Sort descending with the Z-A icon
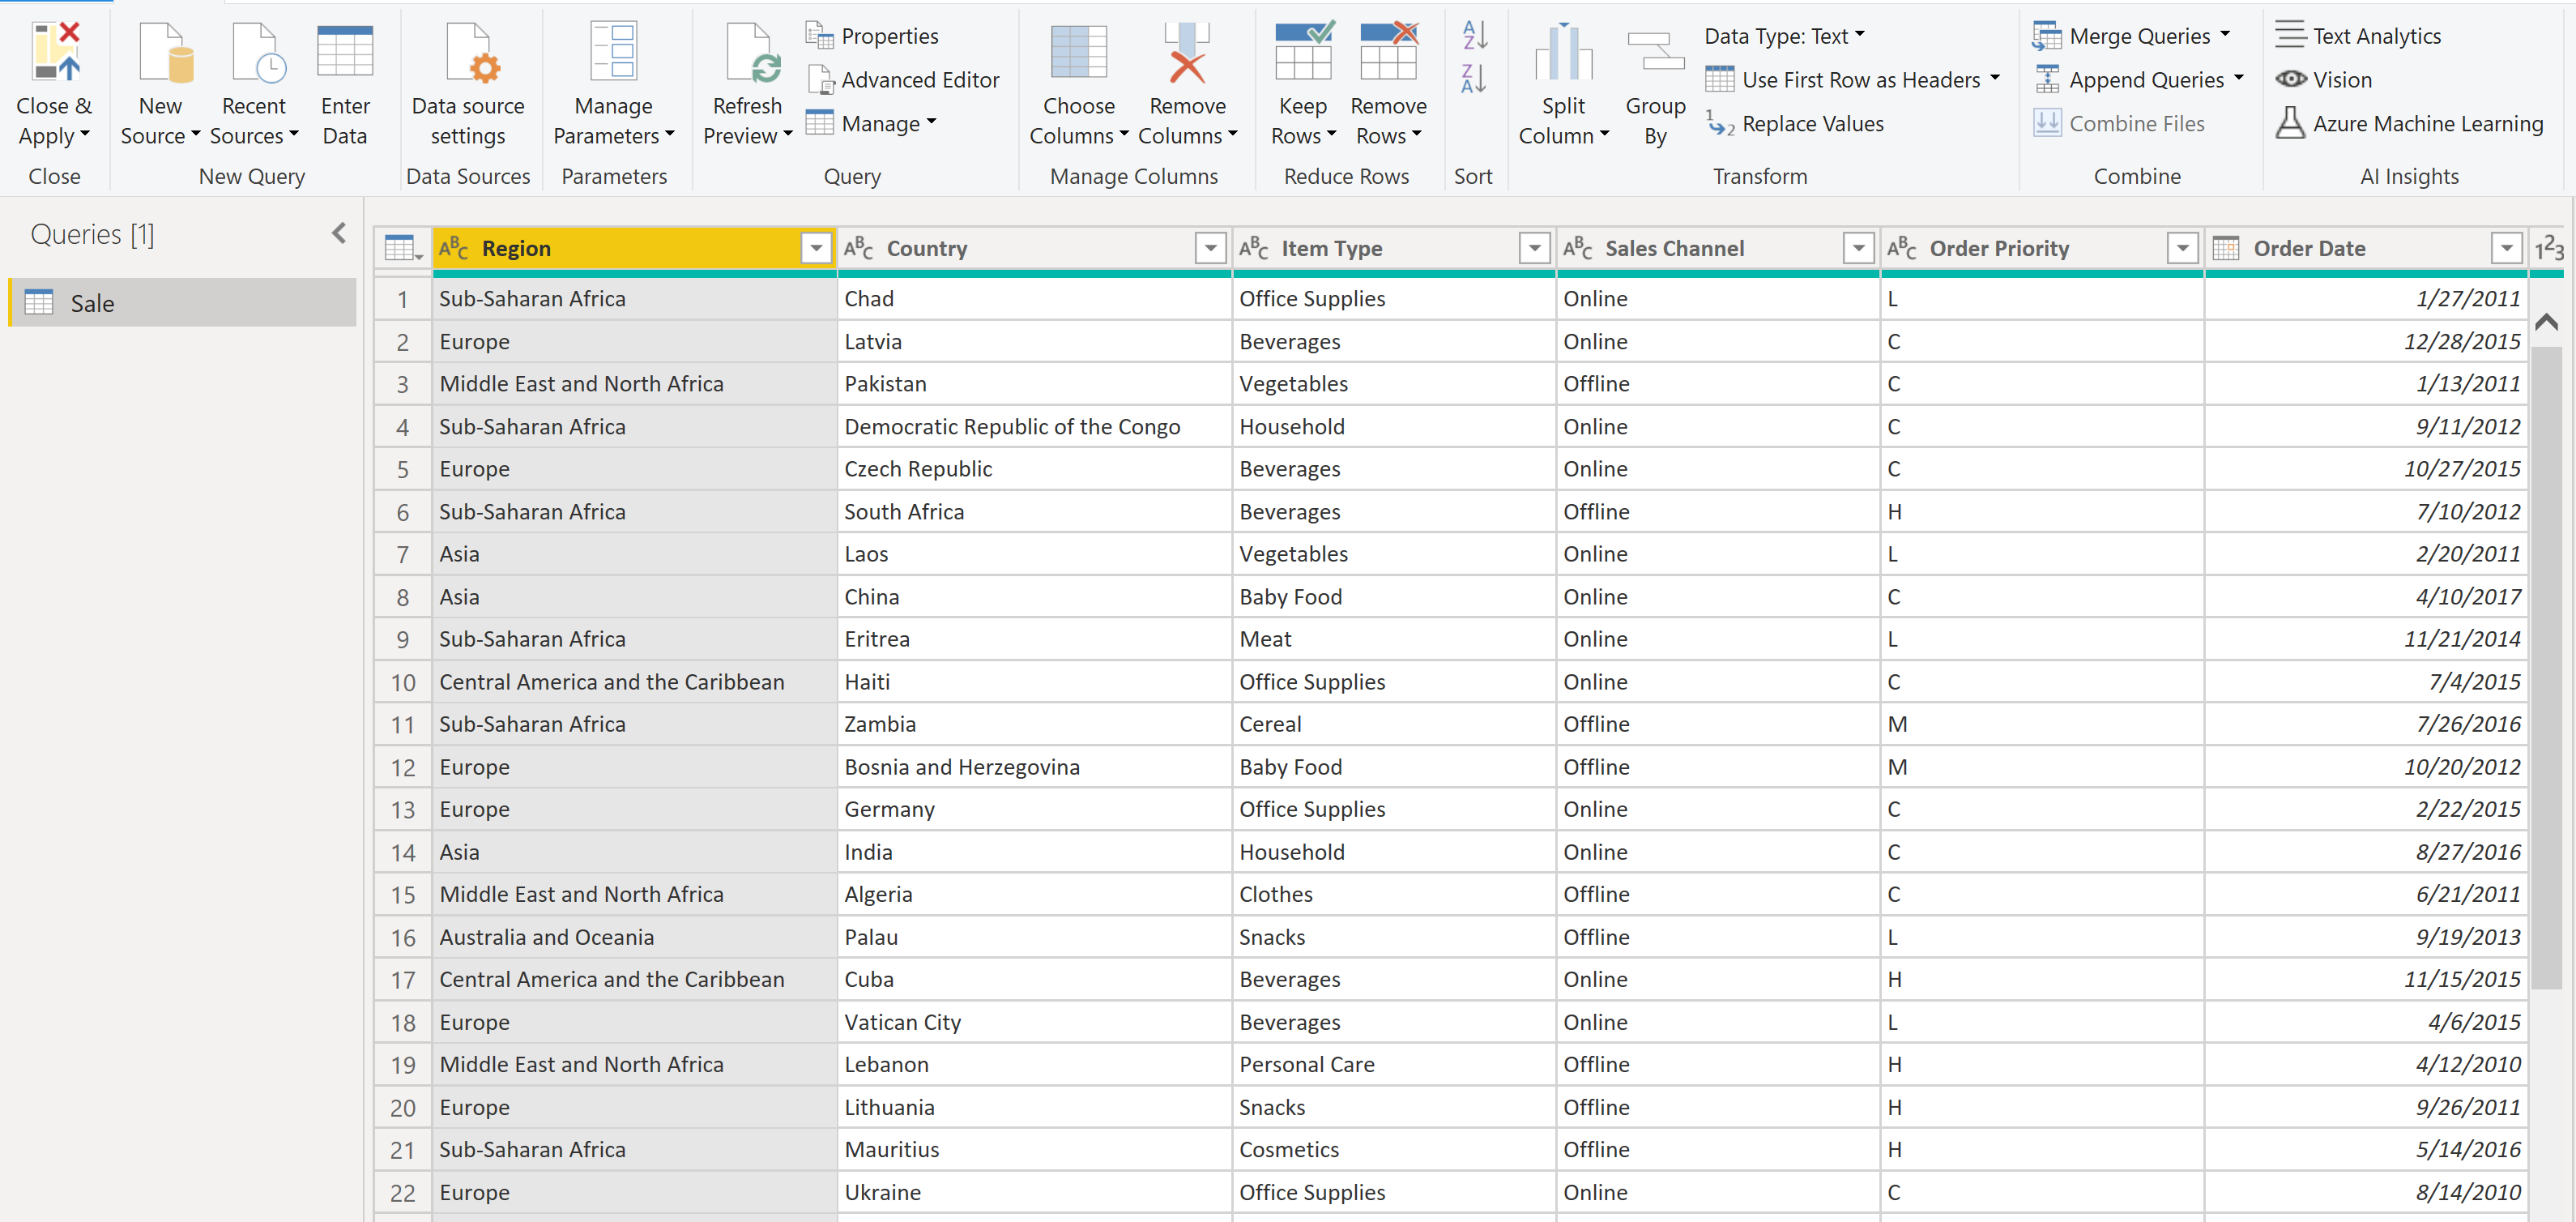This screenshot has height=1222, width=2576. click(1474, 79)
